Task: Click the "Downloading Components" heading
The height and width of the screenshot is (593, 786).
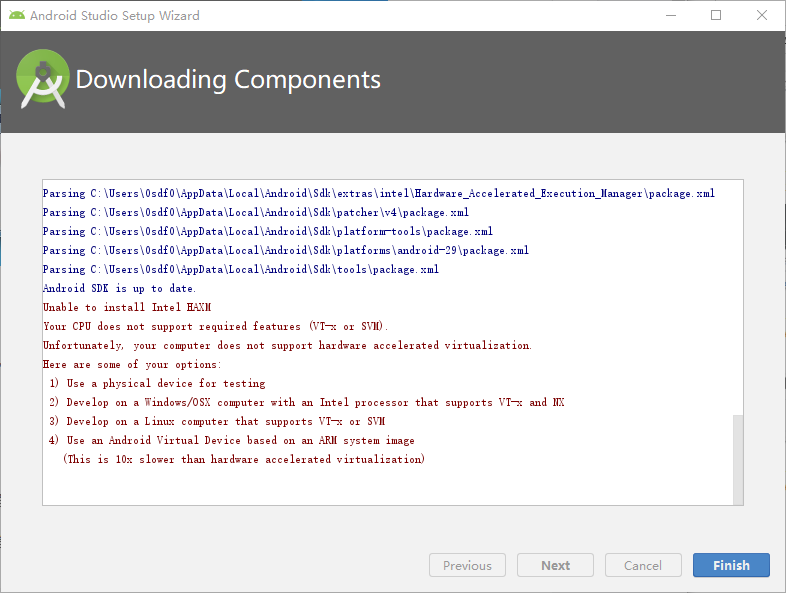Action: click(228, 80)
